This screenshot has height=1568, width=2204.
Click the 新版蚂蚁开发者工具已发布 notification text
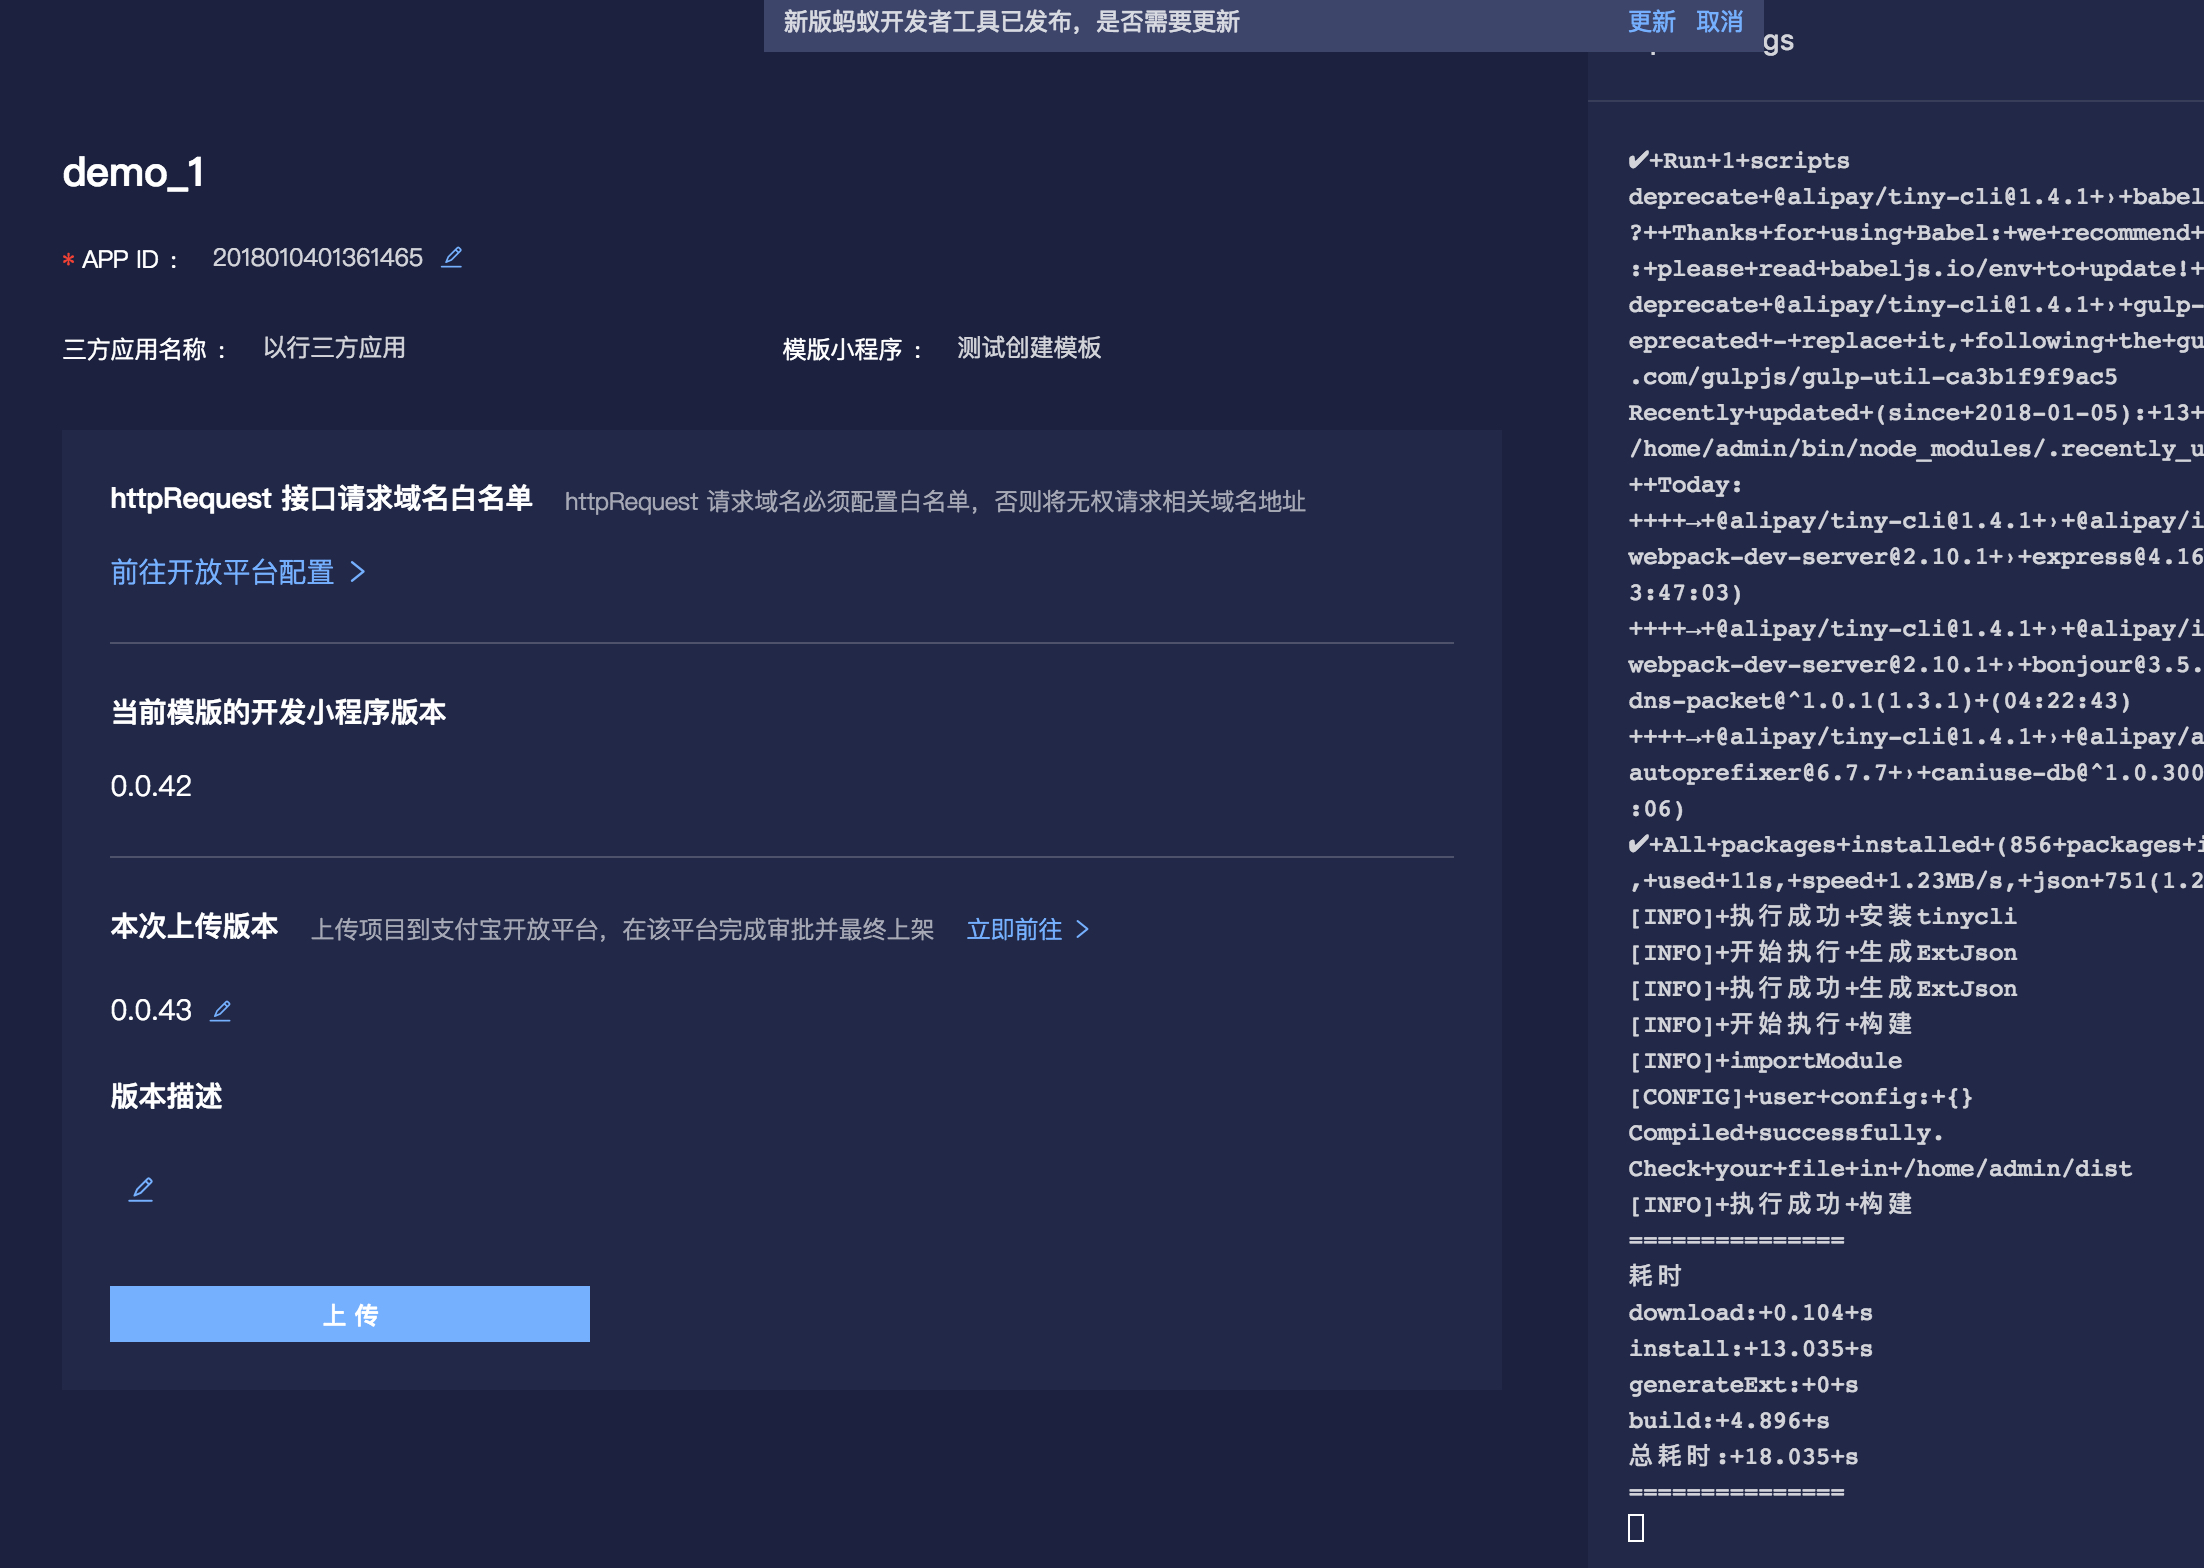(1011, 22)
